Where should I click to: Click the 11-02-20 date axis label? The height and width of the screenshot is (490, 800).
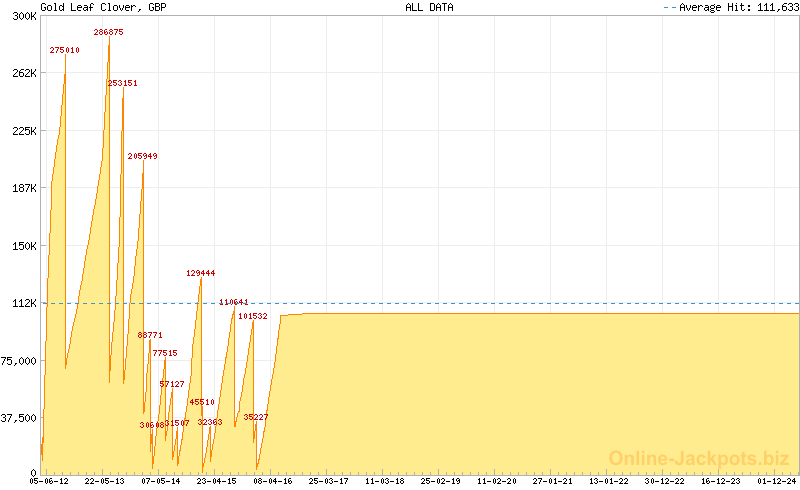click(497, 481)
